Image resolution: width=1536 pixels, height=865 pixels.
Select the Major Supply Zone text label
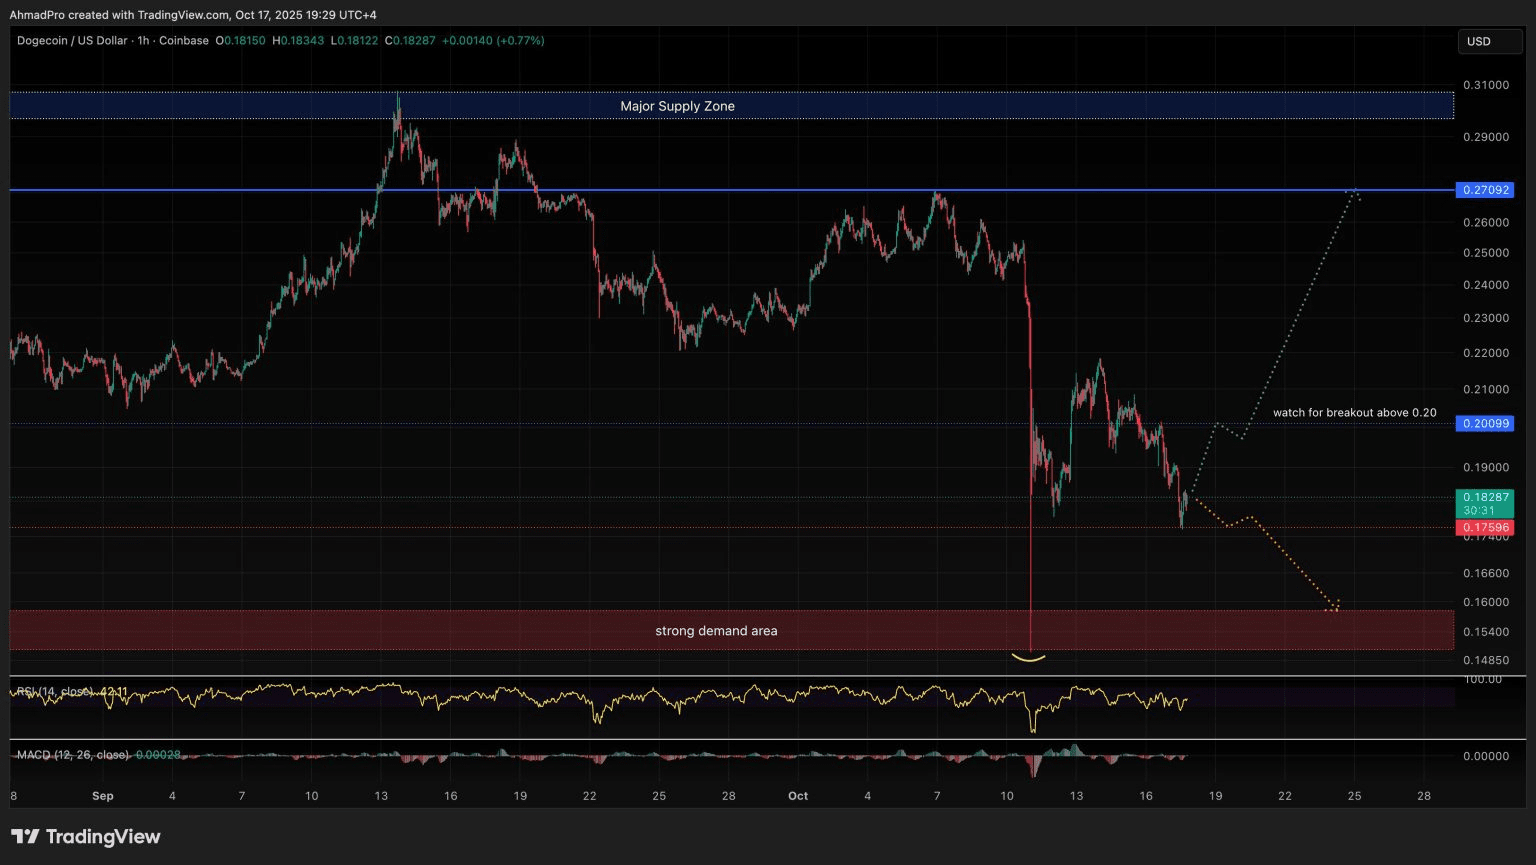(x=677, y=106)
